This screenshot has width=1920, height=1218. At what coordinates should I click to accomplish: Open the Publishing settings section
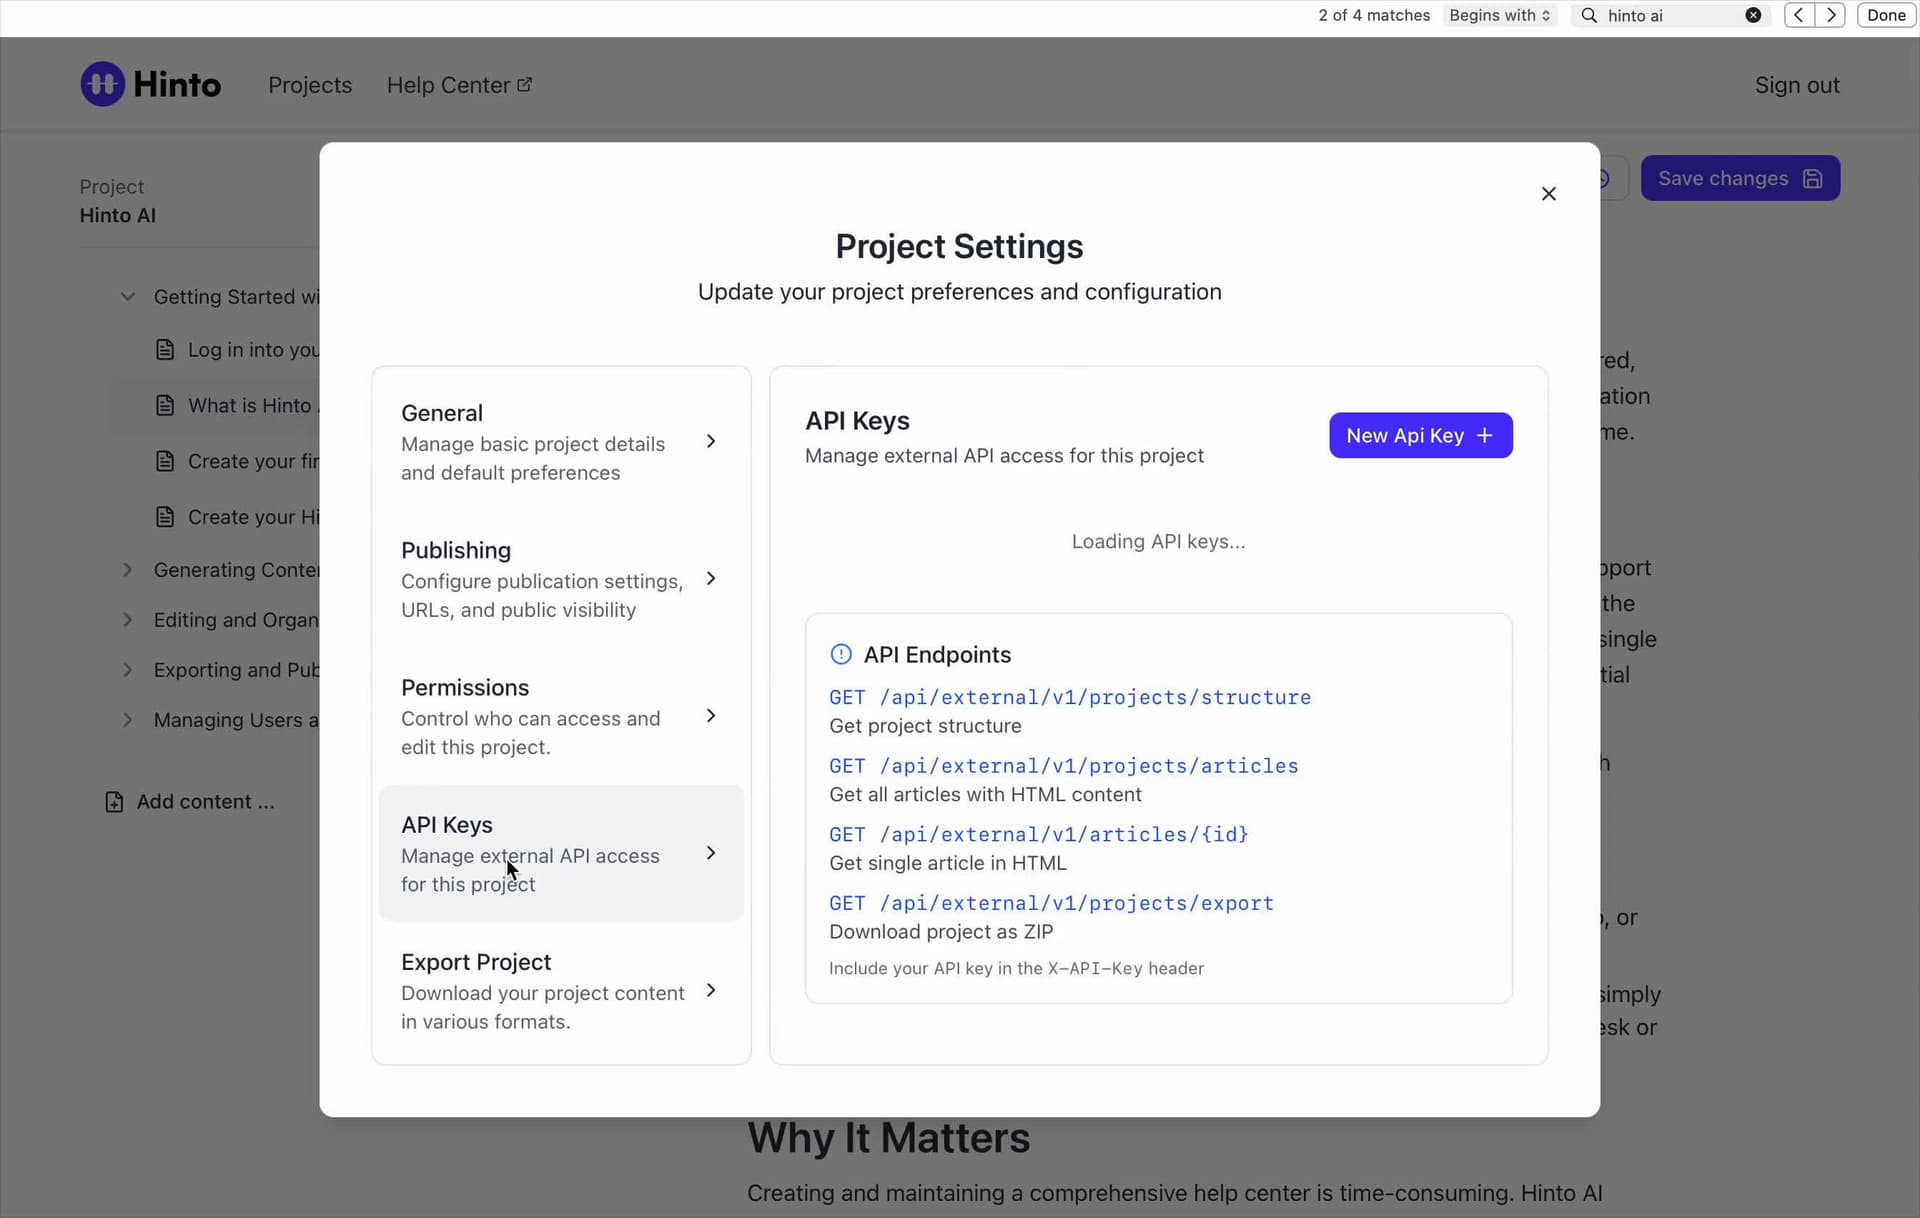[x=560, y=579]
